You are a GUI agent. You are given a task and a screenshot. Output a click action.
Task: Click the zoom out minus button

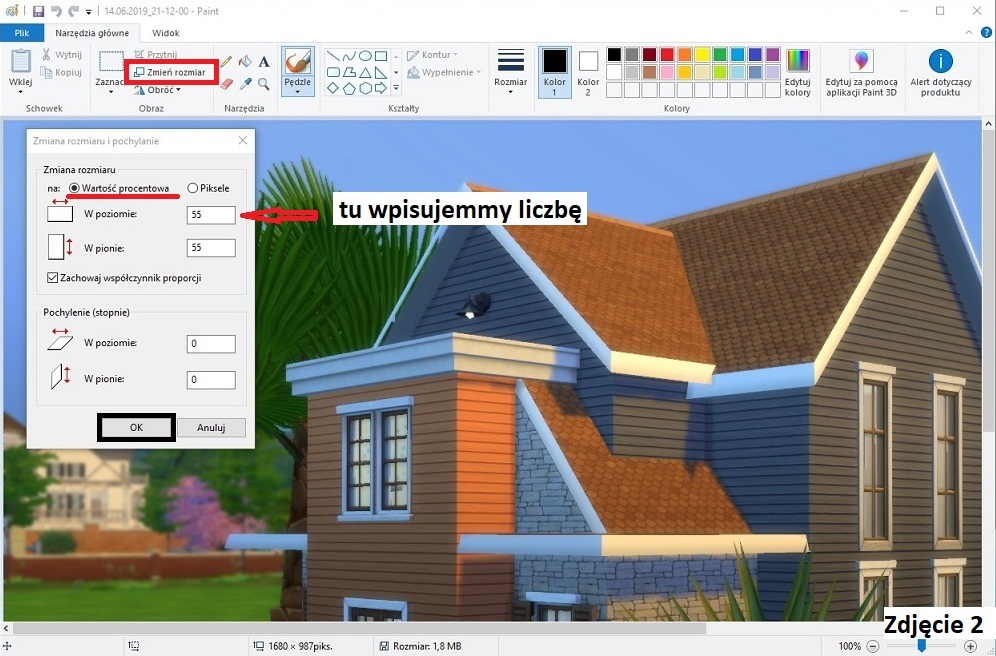pos(873,646)
